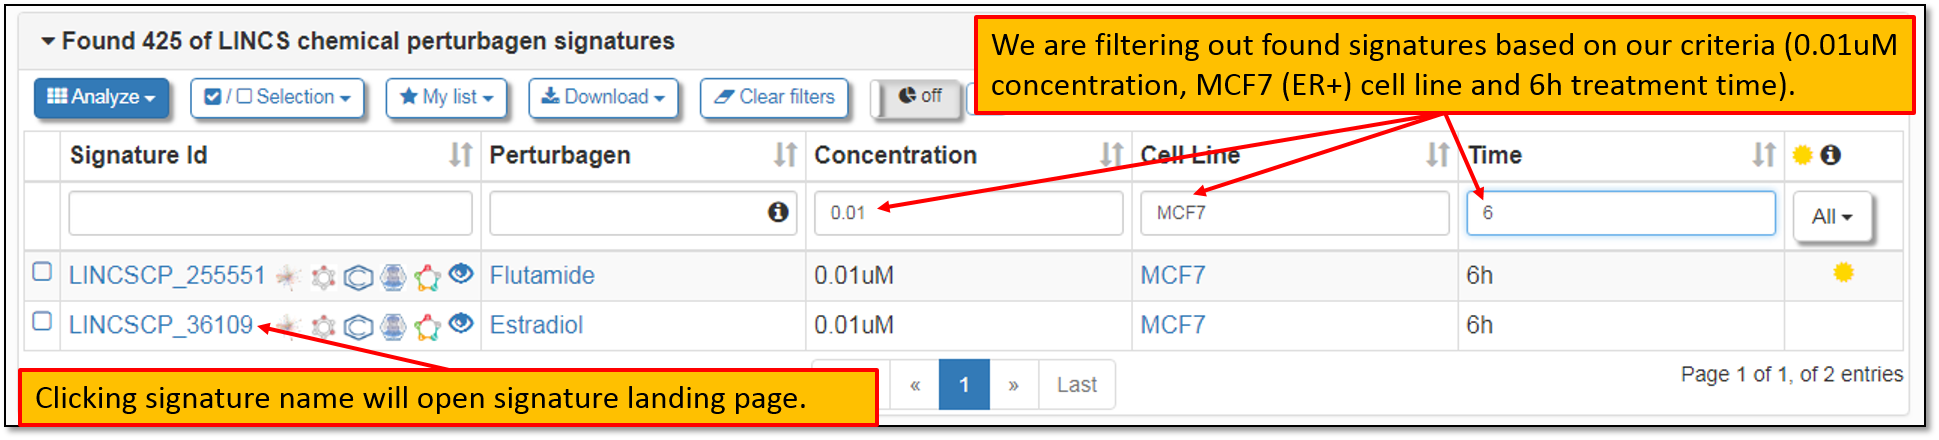Click the blue building-like icon for LINCSCP_255551

point(393,277)
